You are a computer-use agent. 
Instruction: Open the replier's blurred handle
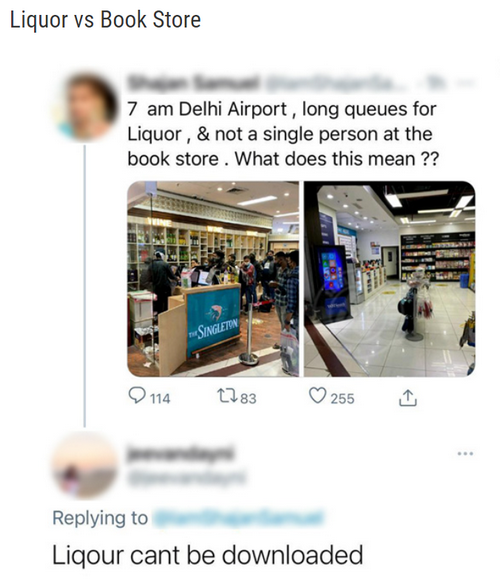186,478
